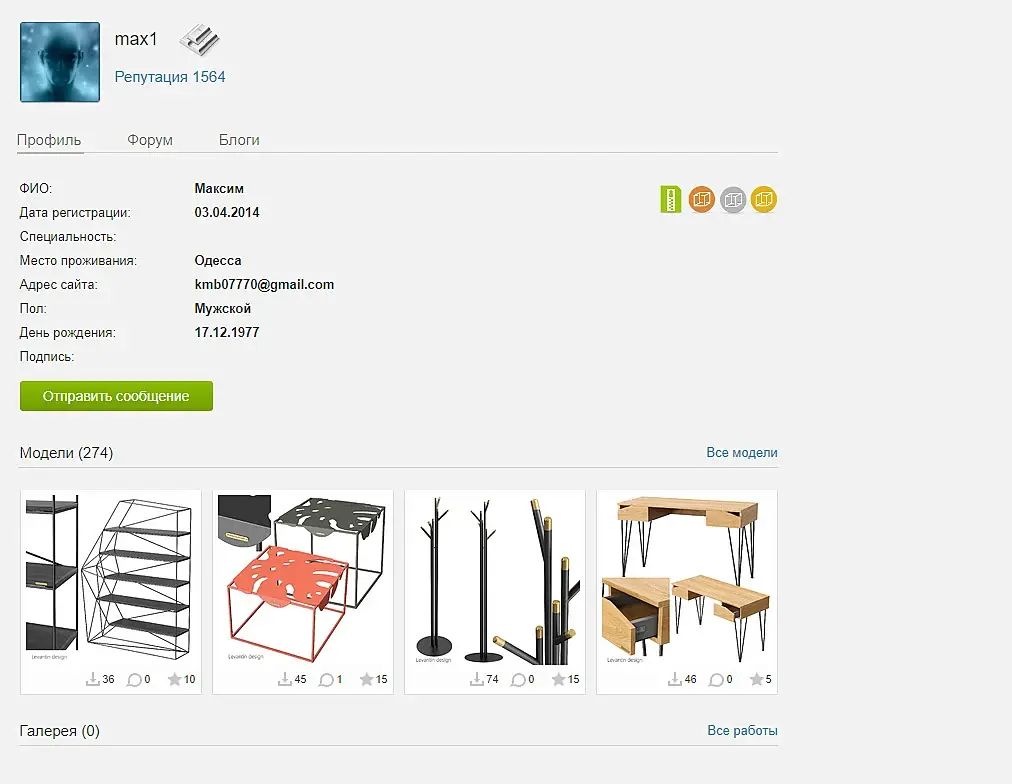Switch to the Форум tab

click(150, 140)
